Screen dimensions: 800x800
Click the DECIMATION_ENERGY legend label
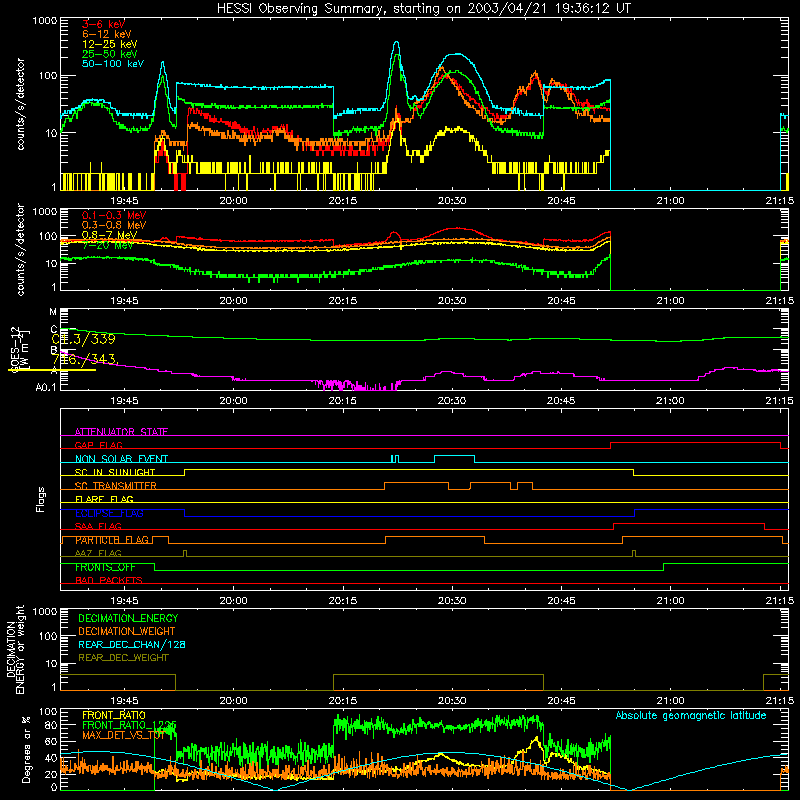128,618
